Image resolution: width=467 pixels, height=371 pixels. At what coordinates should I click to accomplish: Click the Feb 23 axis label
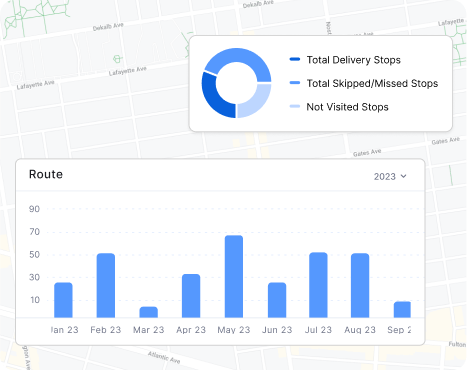(x=106, y=330)
